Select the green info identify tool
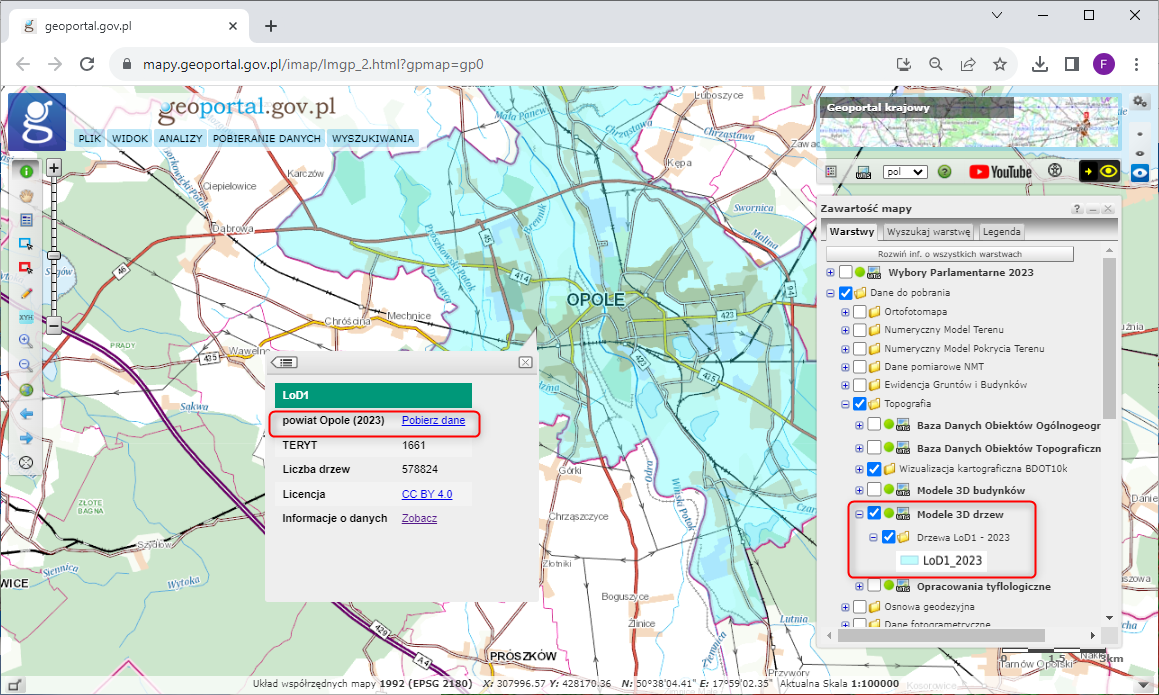 coord(26,171)
